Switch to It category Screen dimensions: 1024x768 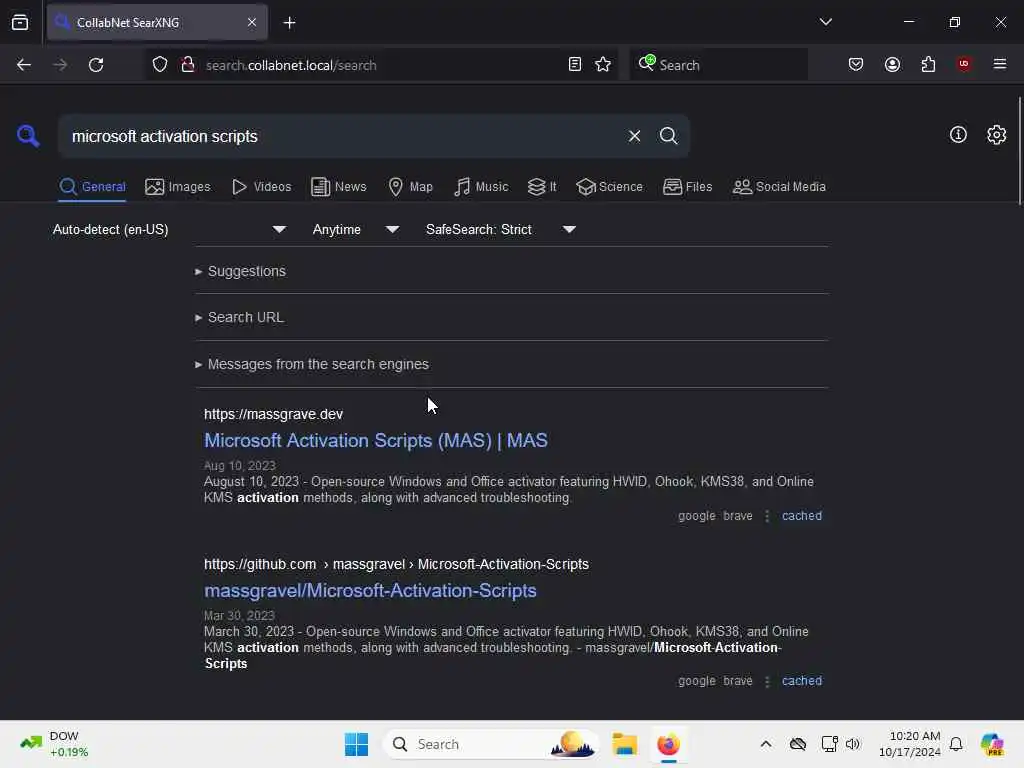(x=541, y=187)
